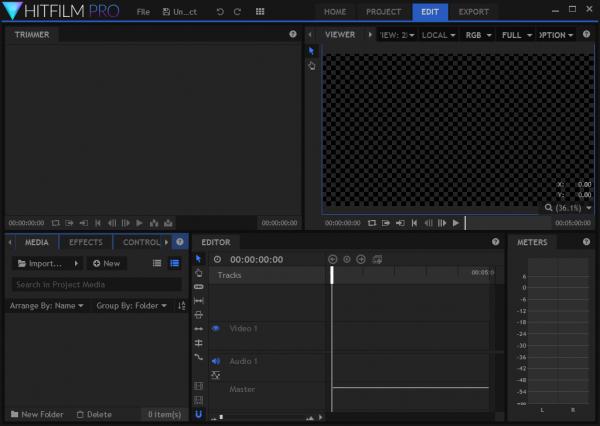Image resolution: width=600 pixels, height=426 pixels.
Task: Switch to the EDIT tab
Action: point(430,12)
